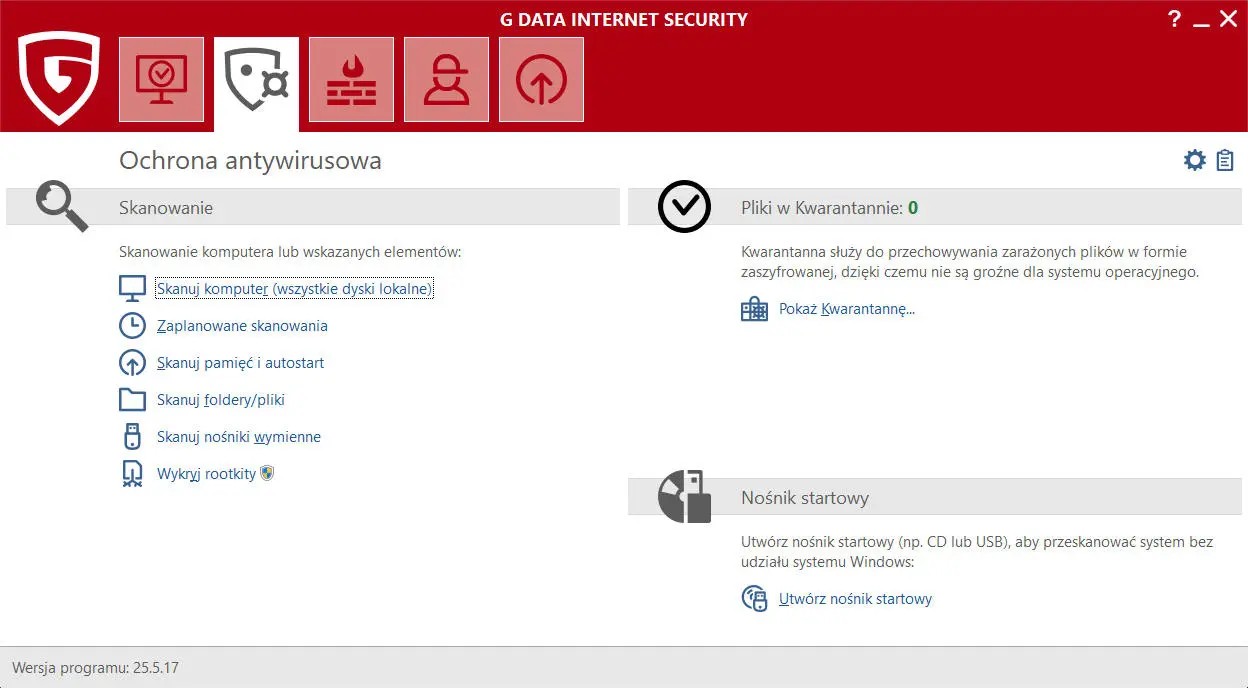1248x688 pixels.
Task: Select the quarantine cage icon near Pokaż Kwarantannę
Action: pos(754,308)
